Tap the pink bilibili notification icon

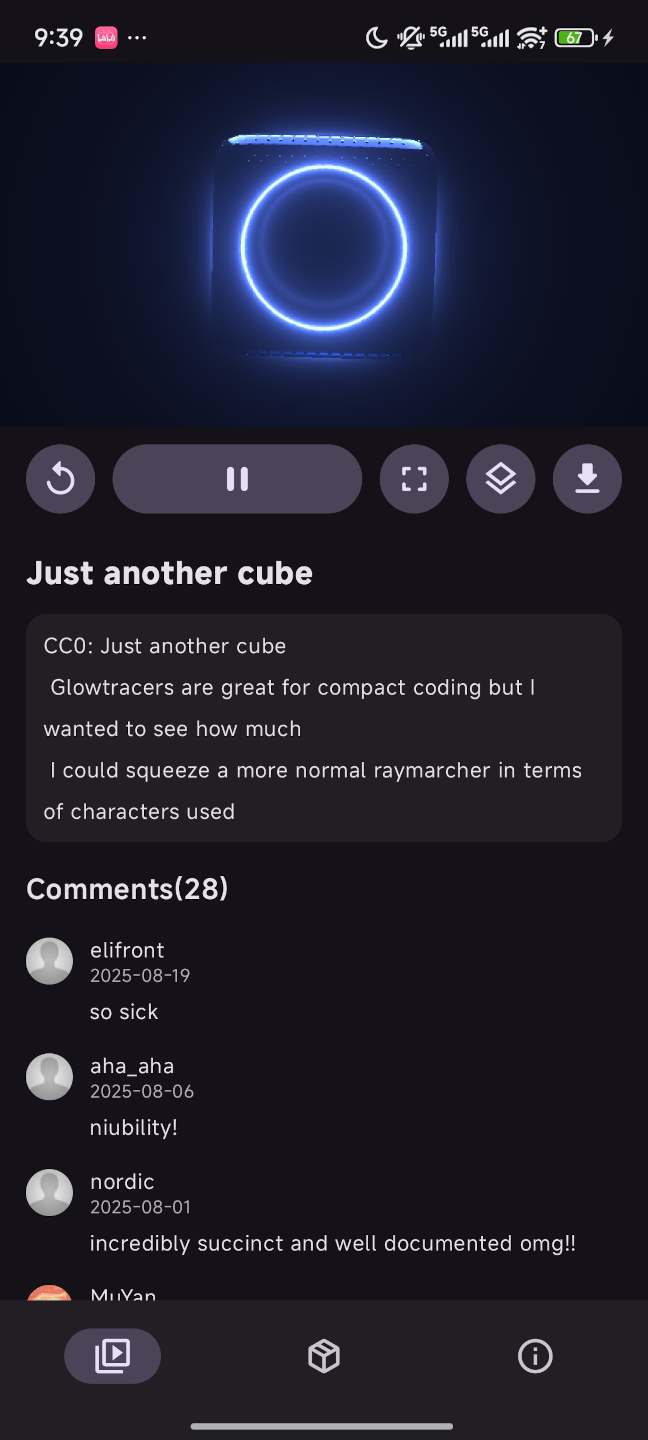[106, 38]
